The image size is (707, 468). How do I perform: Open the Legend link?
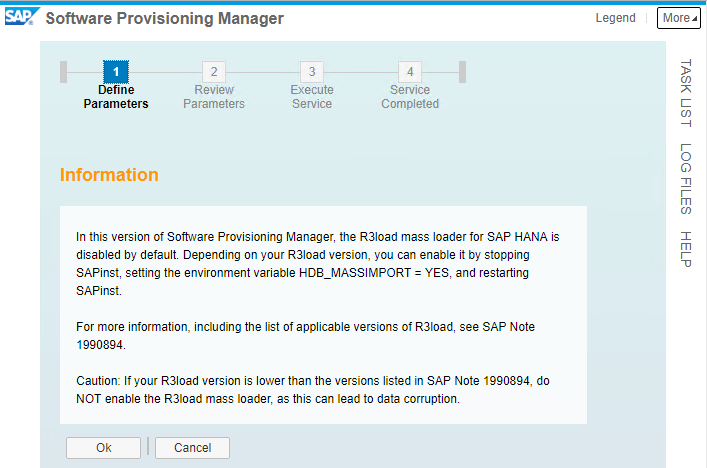point(615,18)
